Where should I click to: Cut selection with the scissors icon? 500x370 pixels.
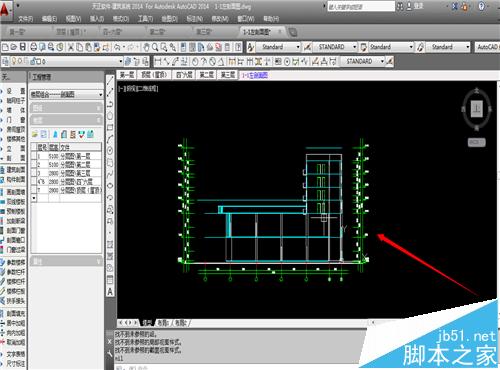(x=71, y=47)
